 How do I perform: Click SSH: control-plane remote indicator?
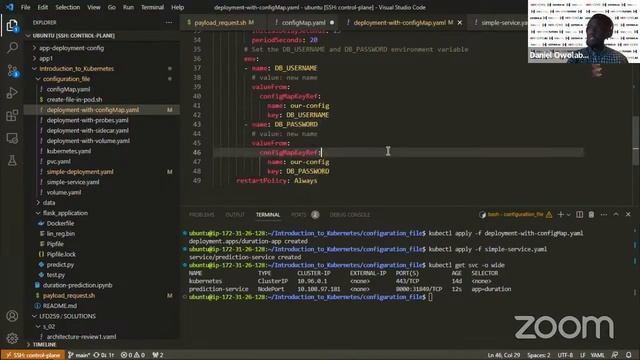point(33,355)
